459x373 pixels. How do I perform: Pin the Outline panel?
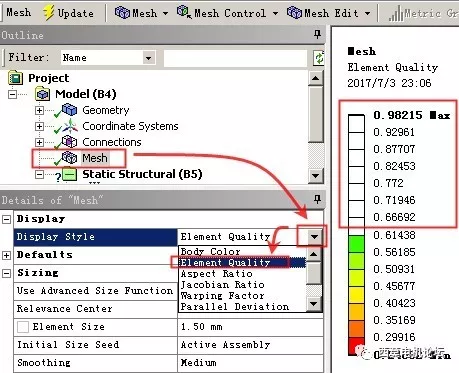click(x=317, y=34)
